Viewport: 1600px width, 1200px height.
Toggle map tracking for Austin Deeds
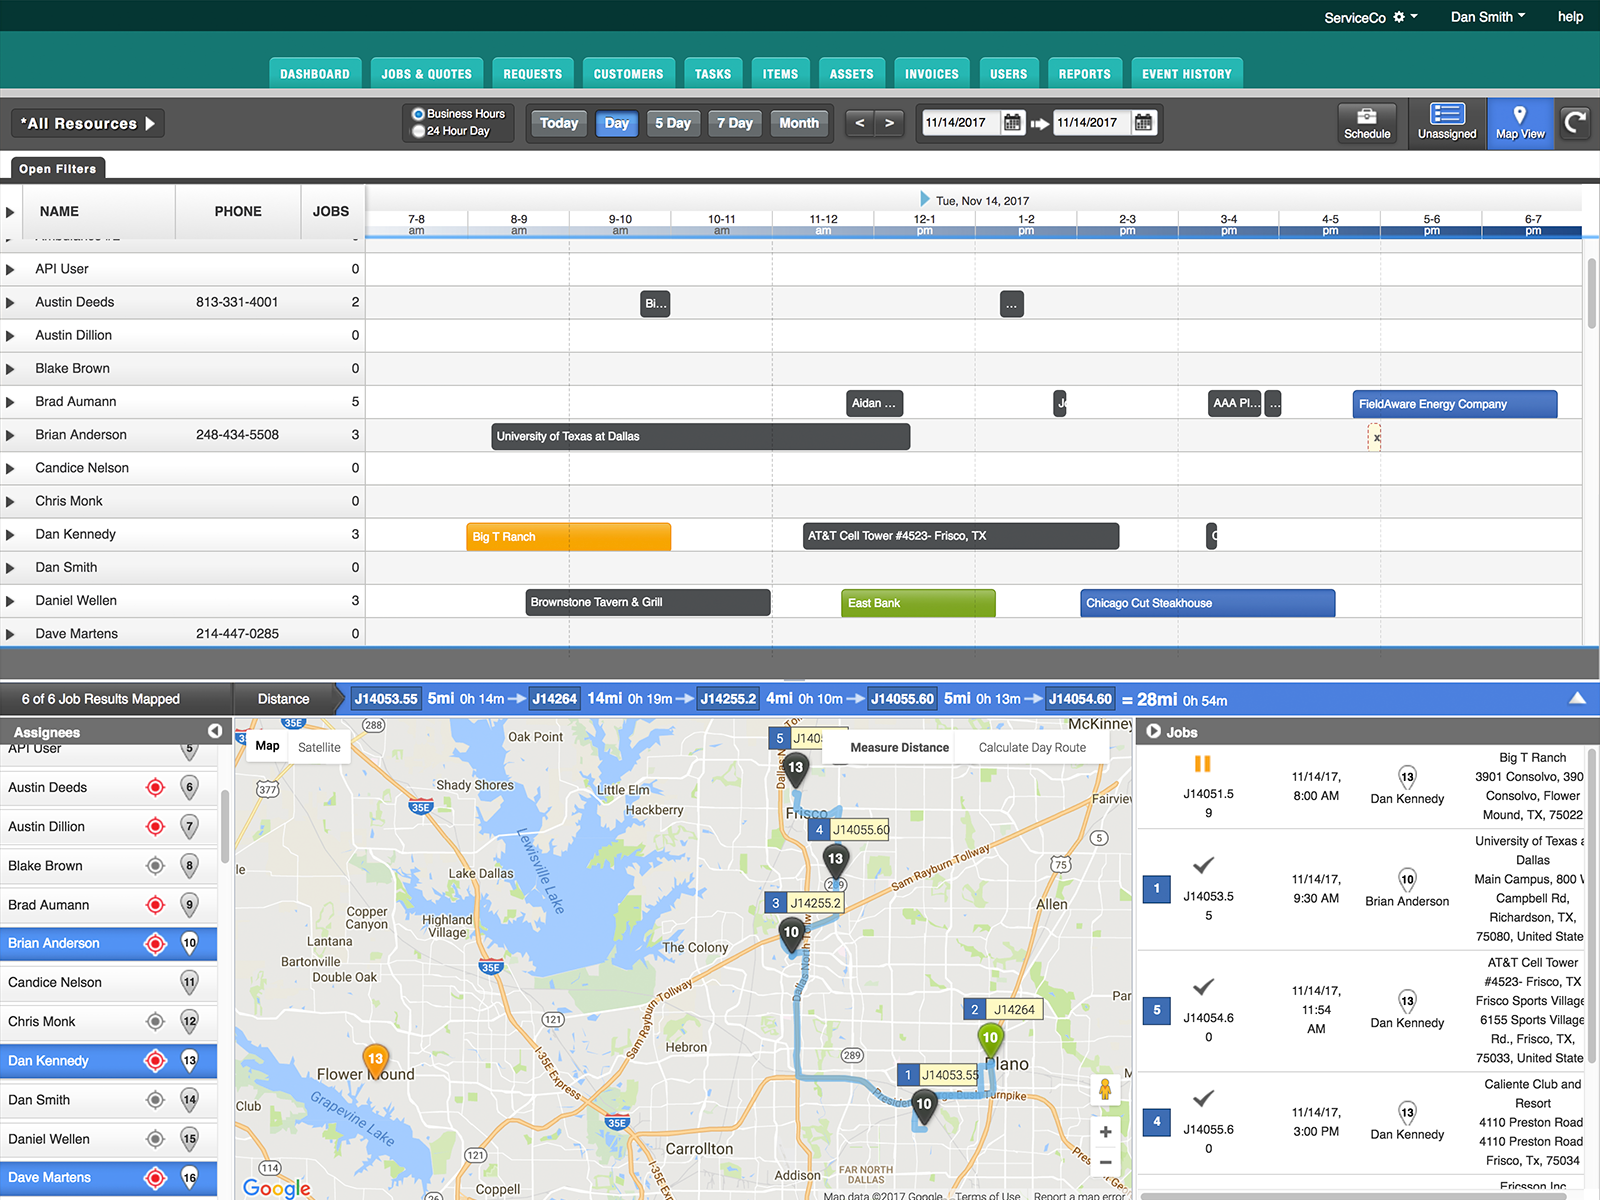[x=155, y=787]
